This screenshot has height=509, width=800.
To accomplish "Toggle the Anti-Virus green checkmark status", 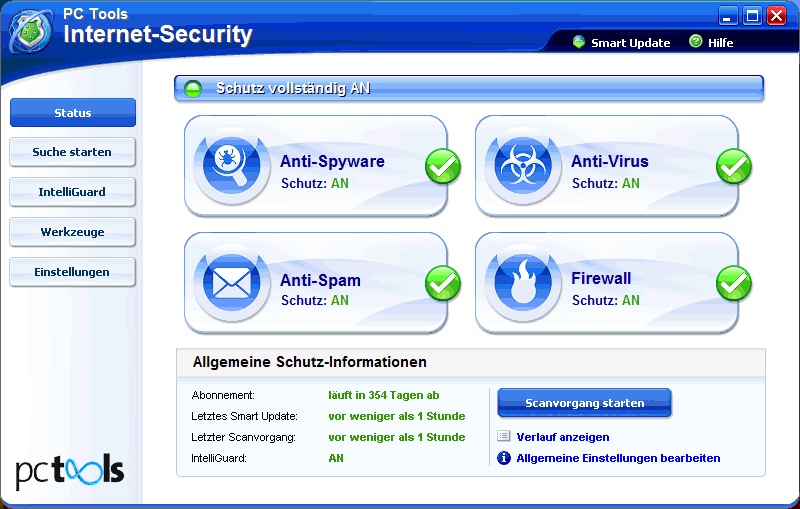I will pyautogui.click(x=734, y=166).
